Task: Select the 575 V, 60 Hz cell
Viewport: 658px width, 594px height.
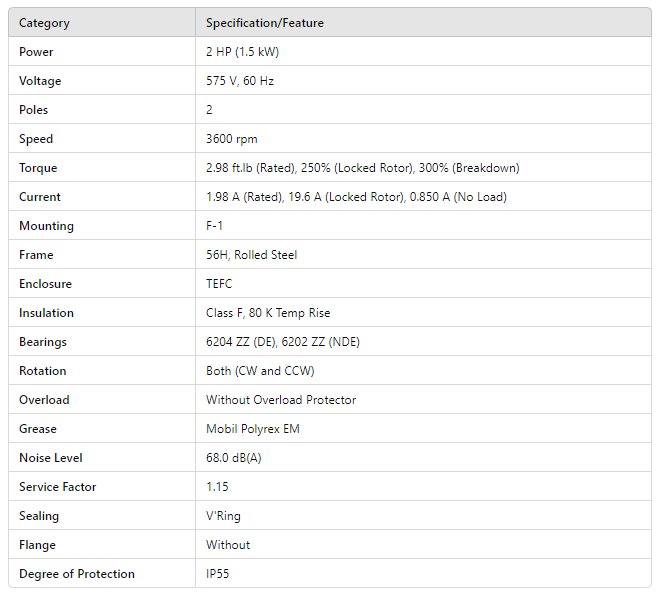Action: 240,81
